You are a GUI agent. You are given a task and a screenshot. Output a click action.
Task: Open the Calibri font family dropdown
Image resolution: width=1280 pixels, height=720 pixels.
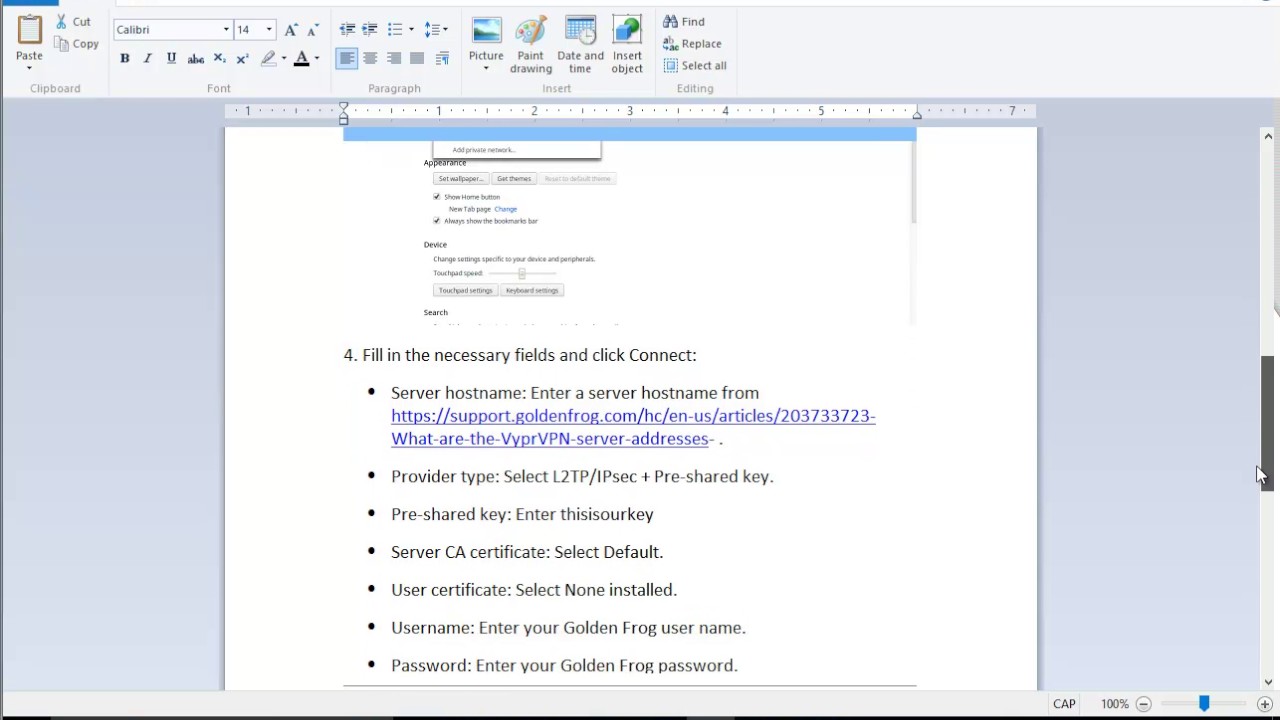tap(227, 29)
